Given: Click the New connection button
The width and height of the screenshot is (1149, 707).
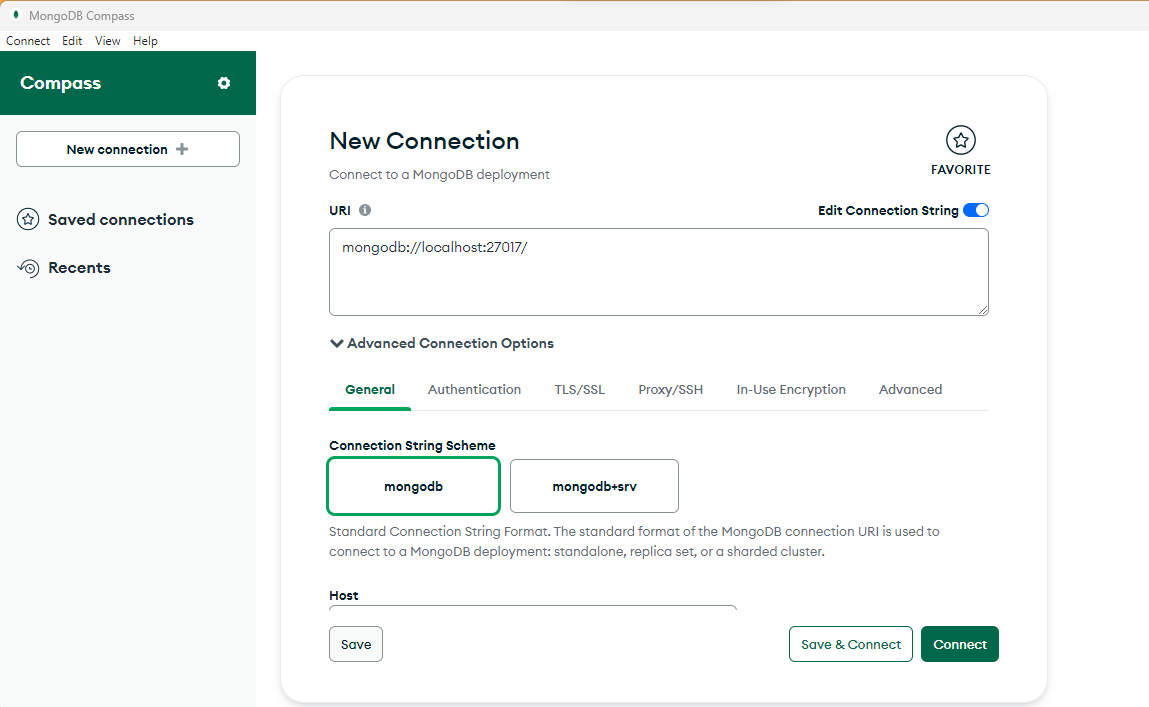Looking at the screenshot, I should [x=128, y=149].
